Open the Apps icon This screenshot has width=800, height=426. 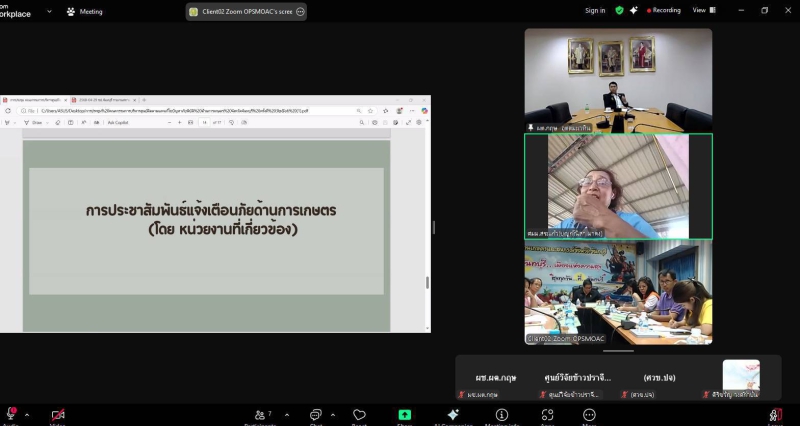(547, 415)
